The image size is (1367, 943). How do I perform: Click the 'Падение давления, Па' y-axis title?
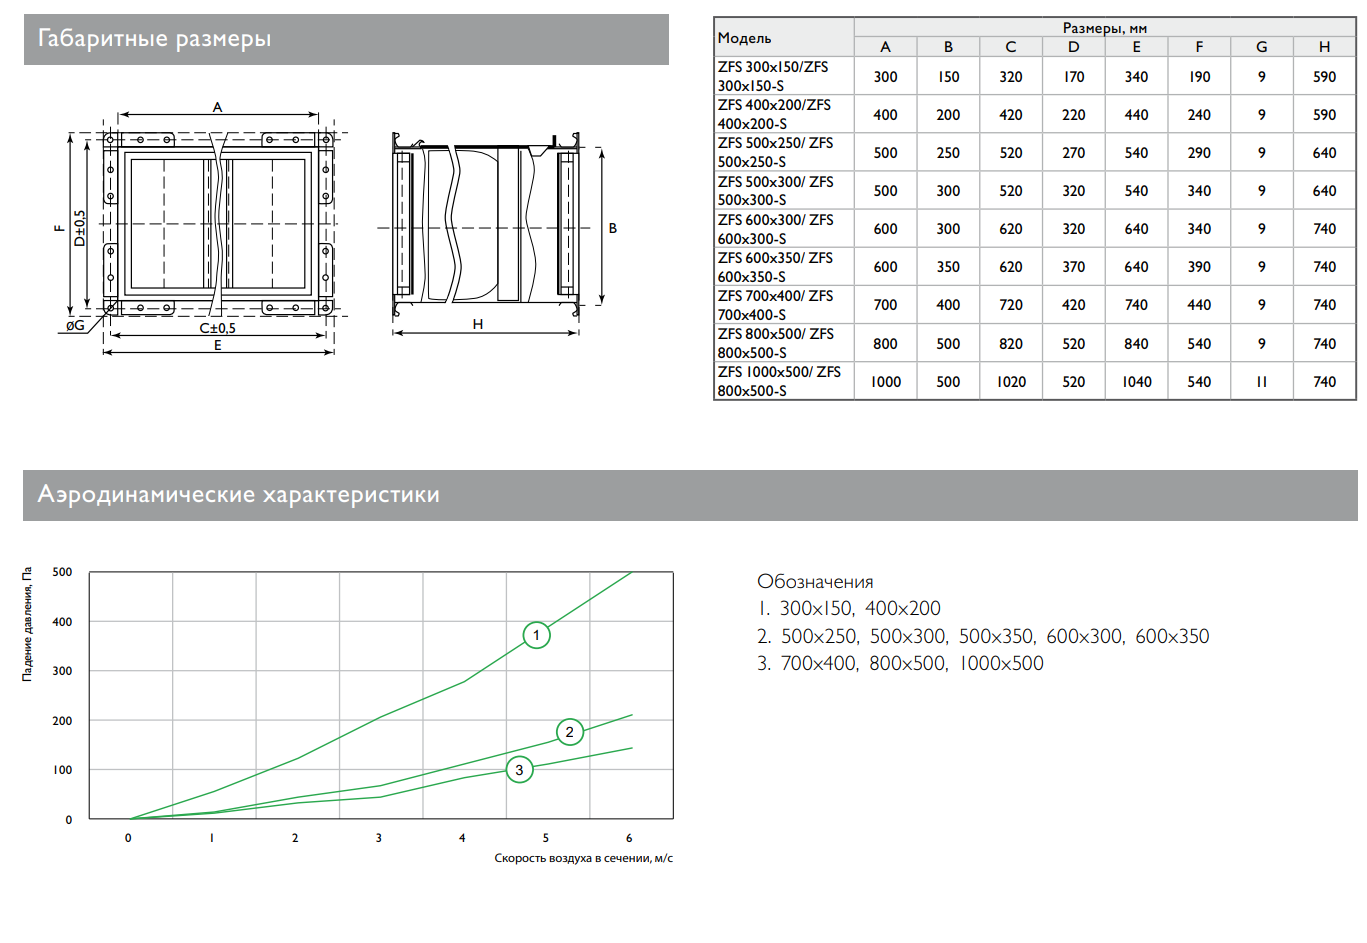(x=28, y=624)
